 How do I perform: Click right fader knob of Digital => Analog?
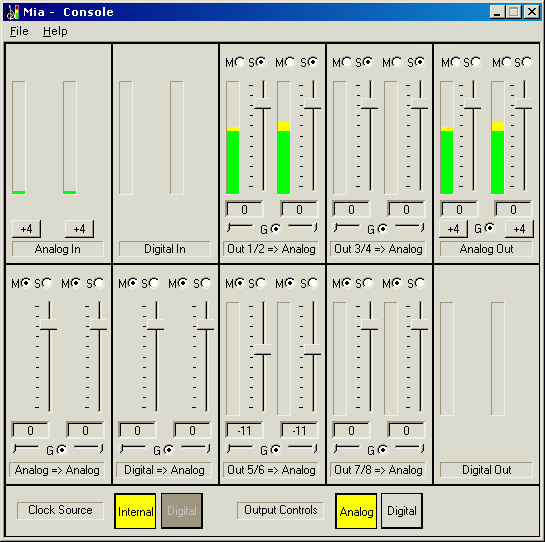206,325
